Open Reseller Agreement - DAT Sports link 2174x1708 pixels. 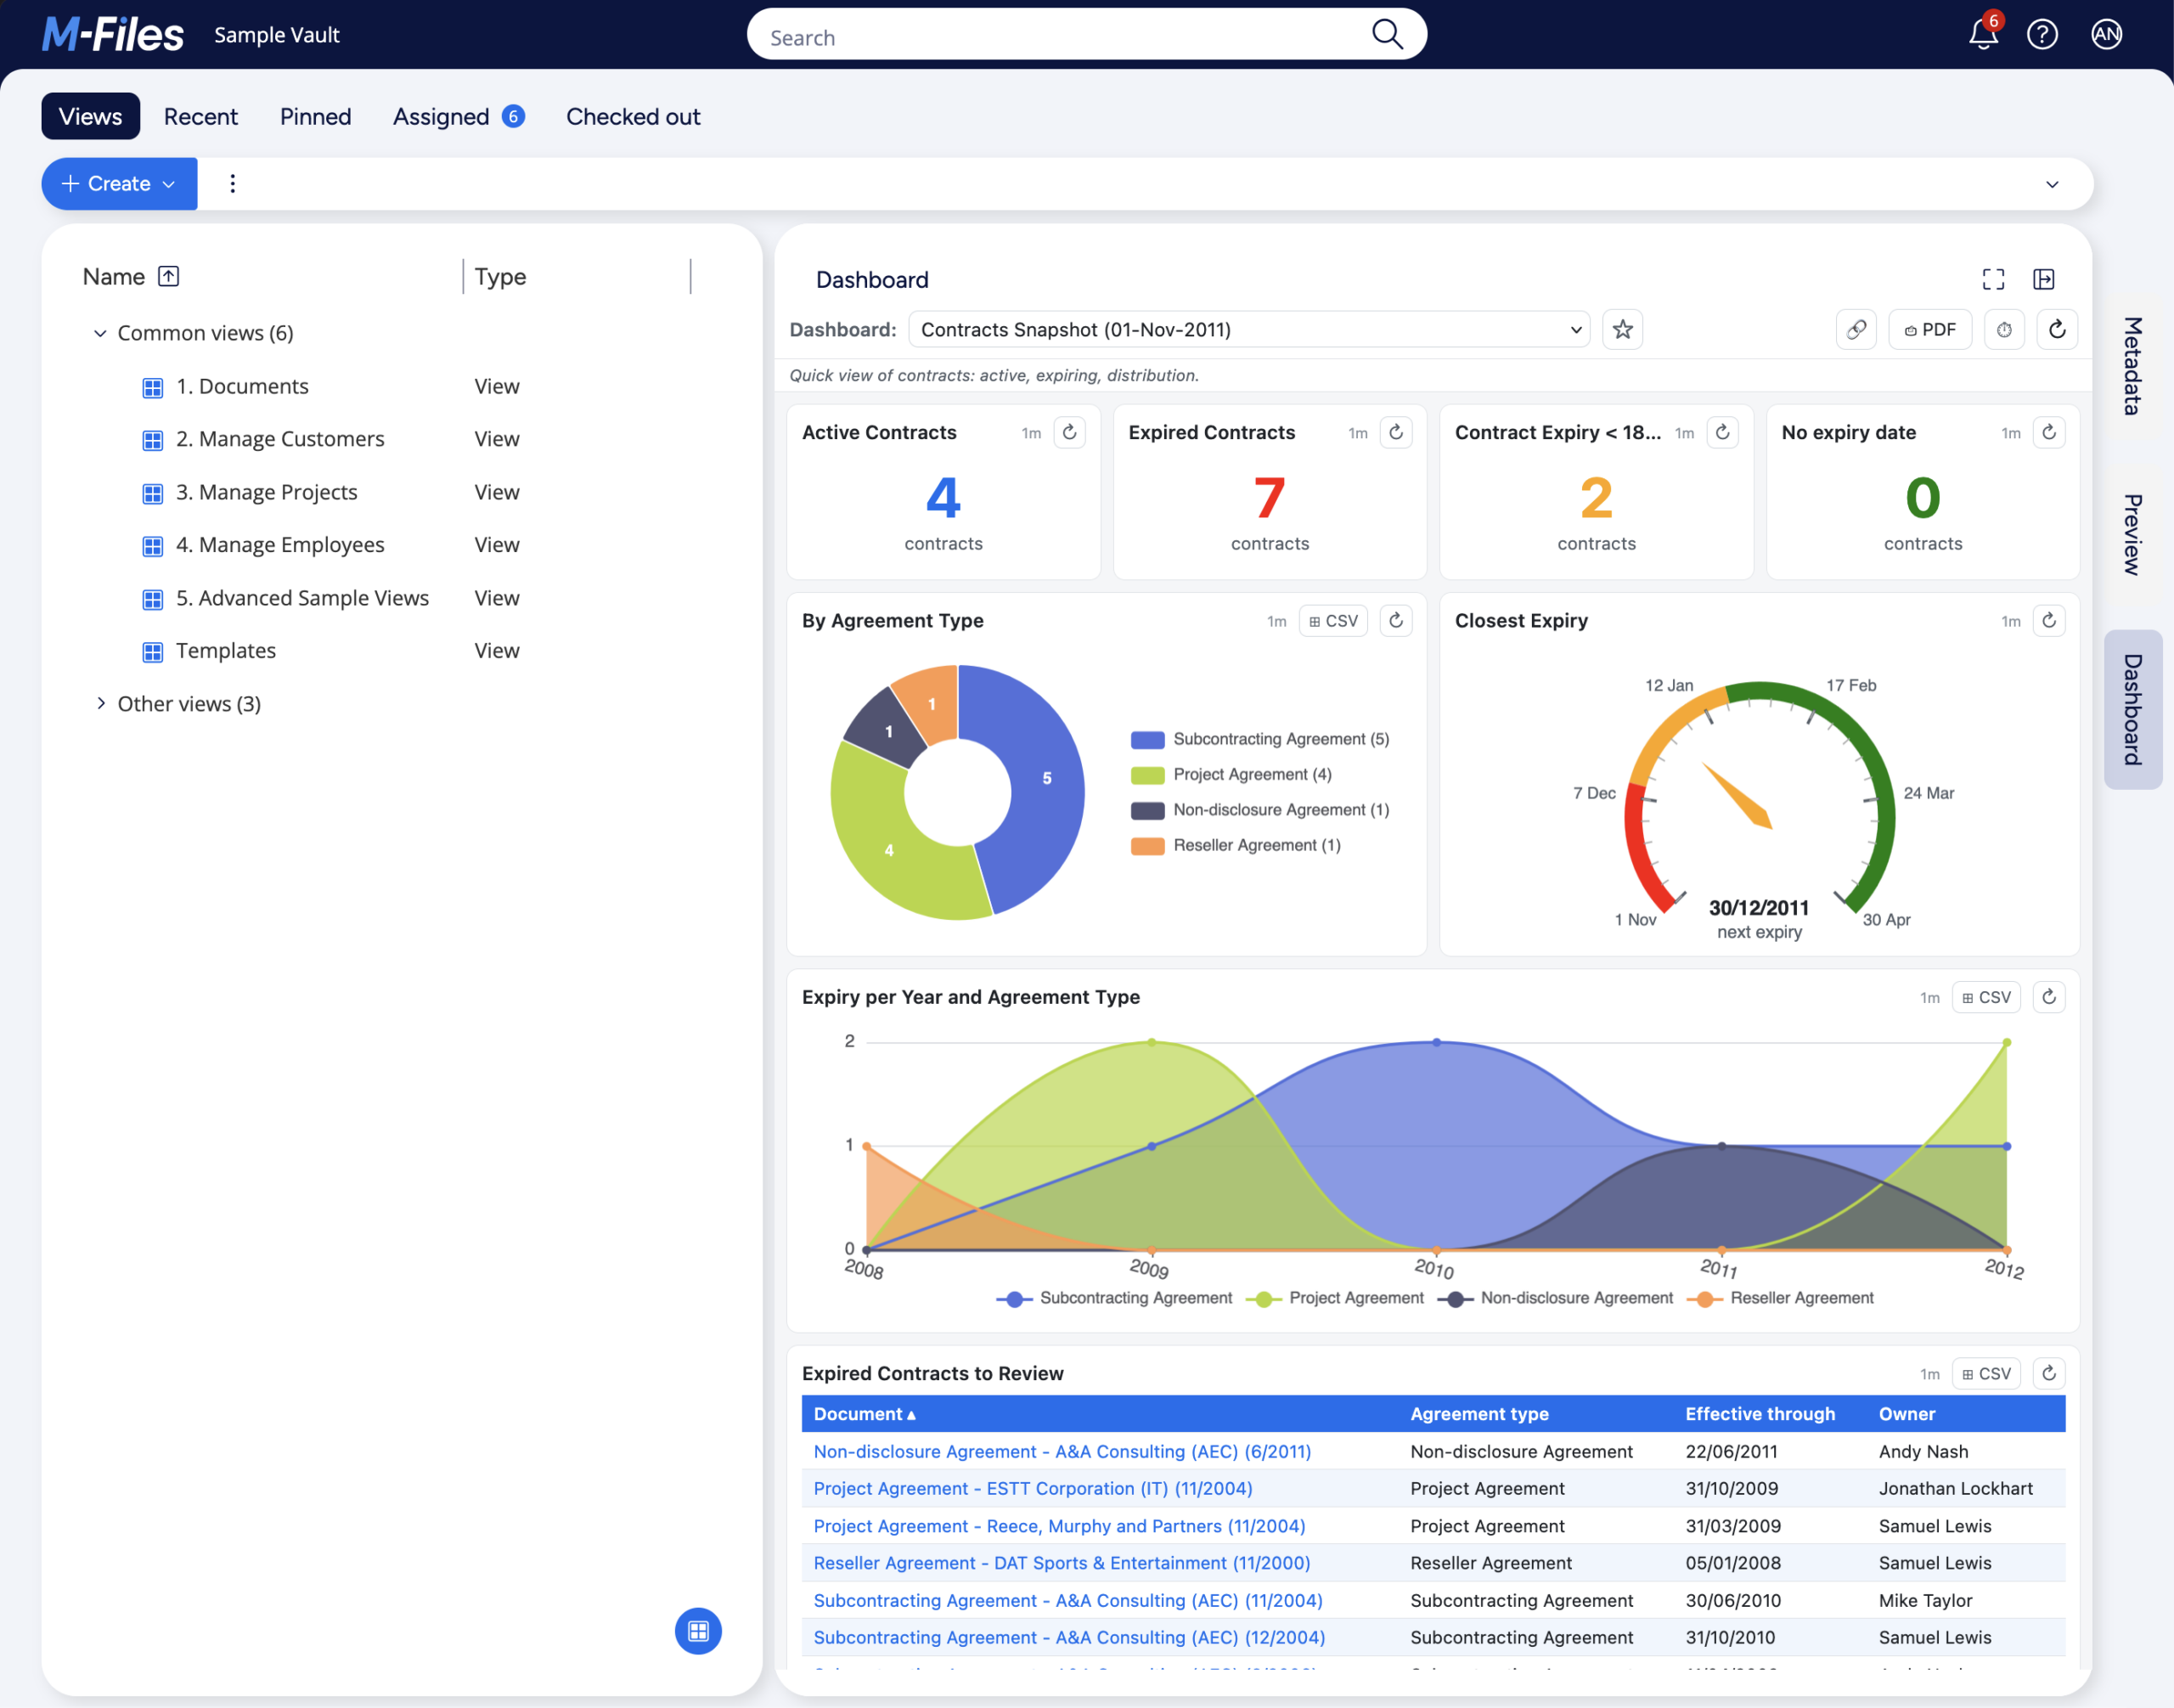[1062, 1563]
